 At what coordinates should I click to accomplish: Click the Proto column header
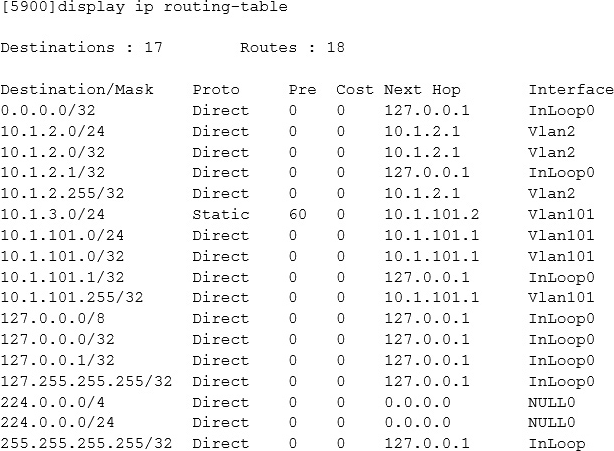(216, 90)
